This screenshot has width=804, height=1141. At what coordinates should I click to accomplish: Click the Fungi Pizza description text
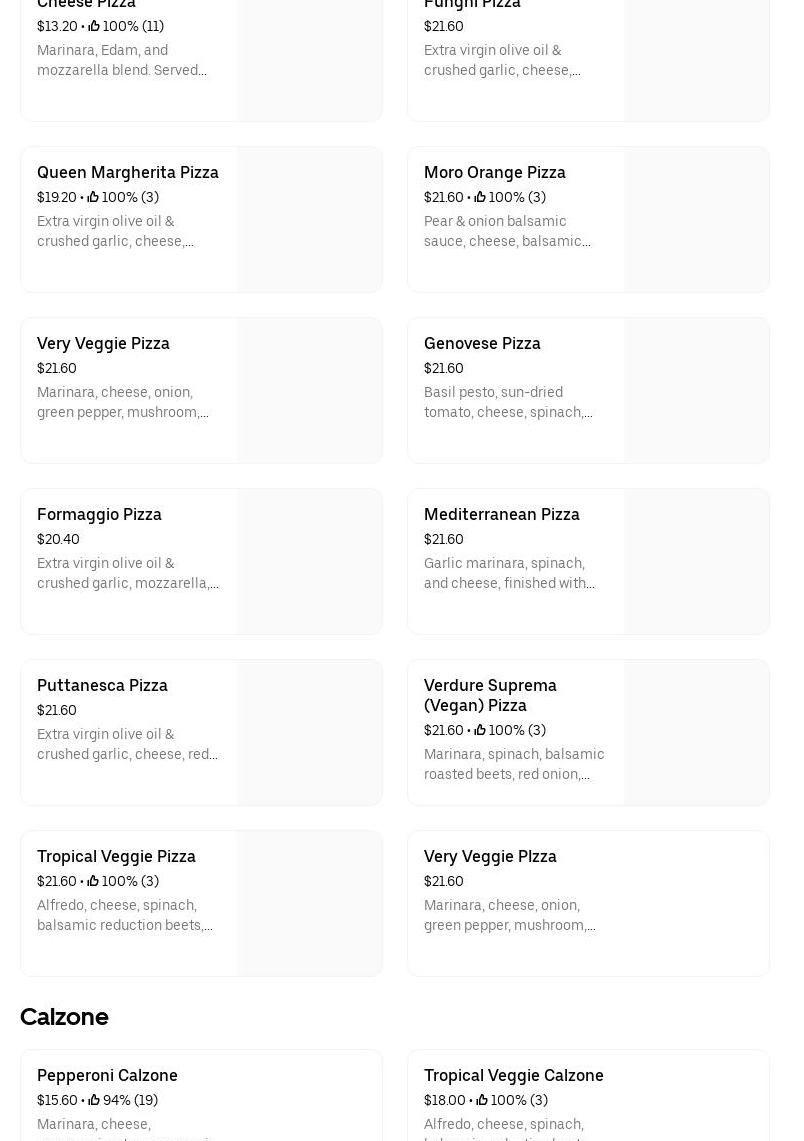502,60
